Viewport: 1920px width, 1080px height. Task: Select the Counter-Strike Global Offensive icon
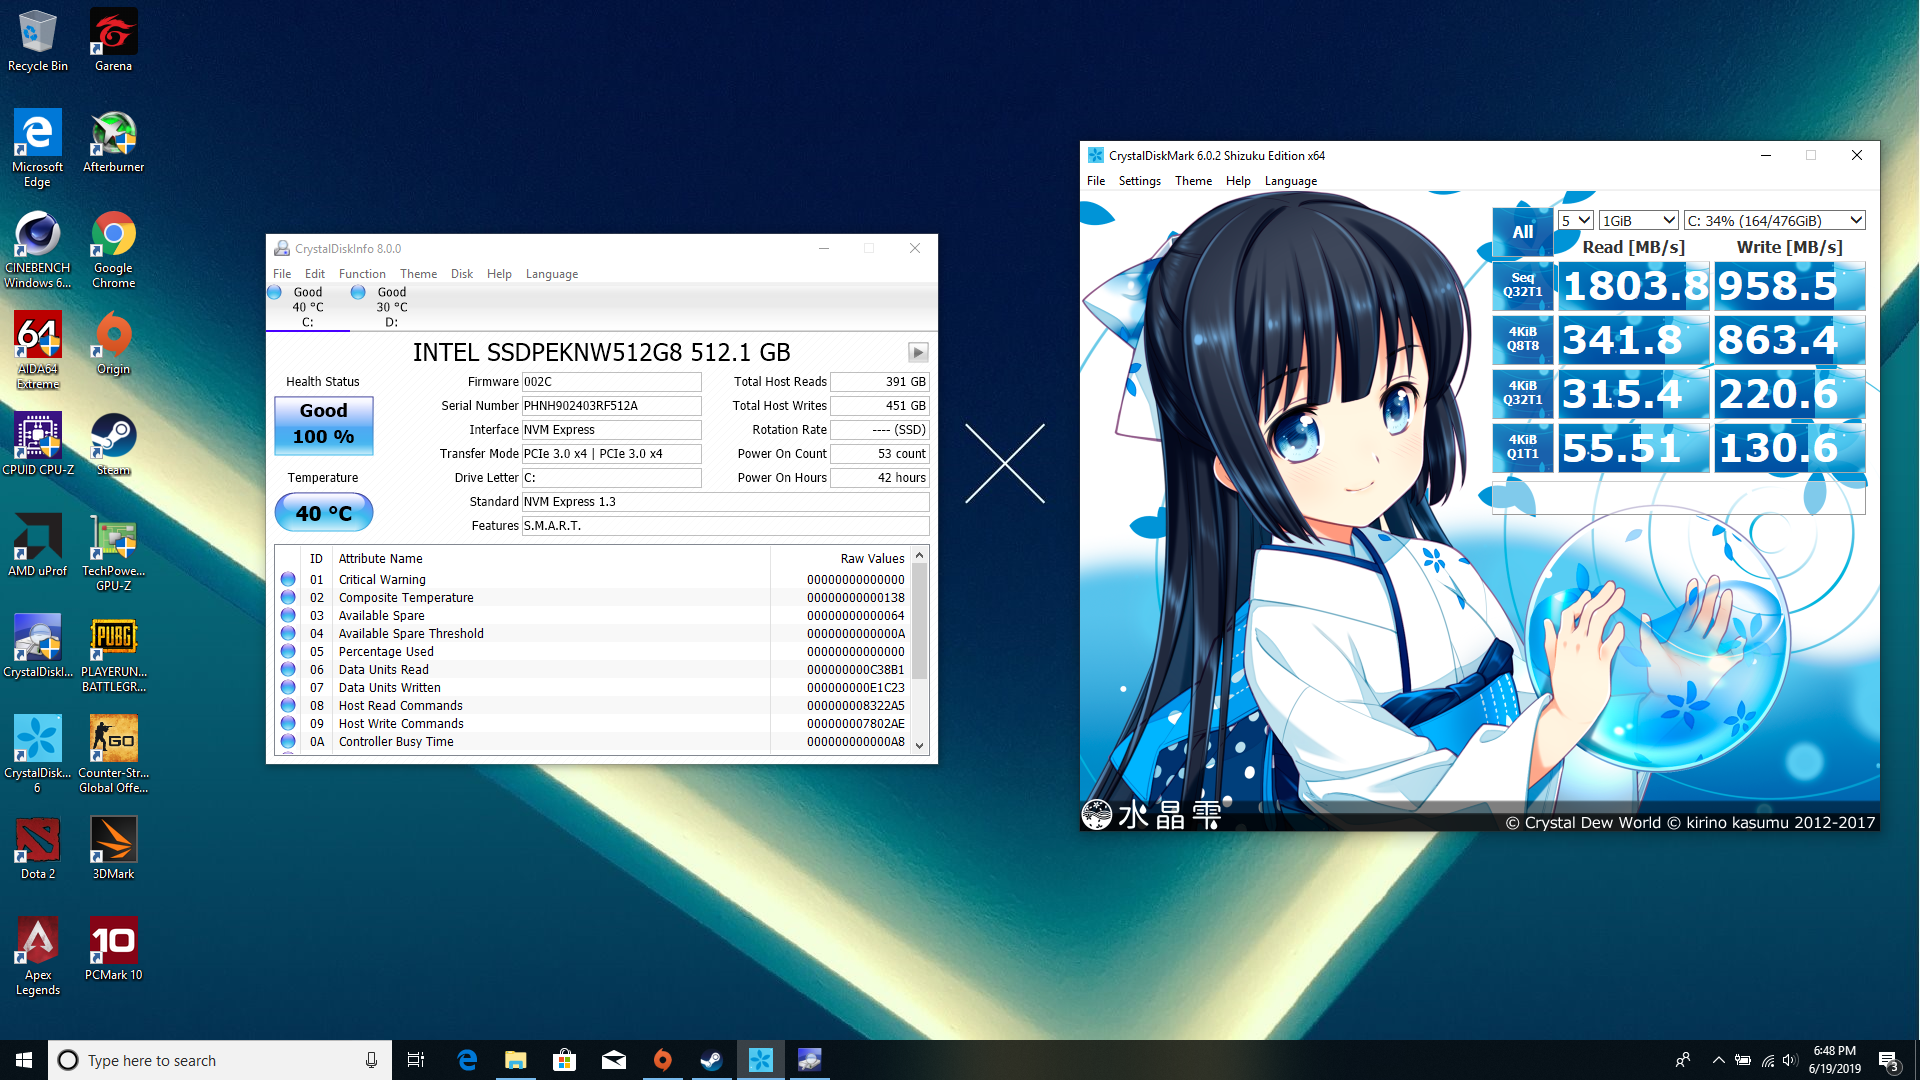point(113,755)
